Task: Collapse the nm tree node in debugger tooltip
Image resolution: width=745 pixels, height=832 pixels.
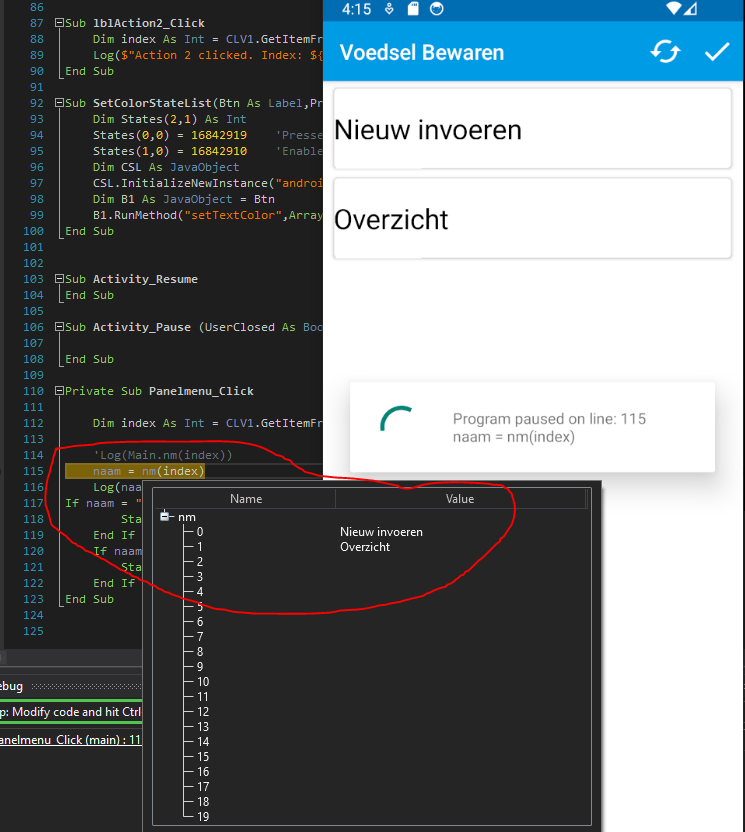Action: [164, 516]
